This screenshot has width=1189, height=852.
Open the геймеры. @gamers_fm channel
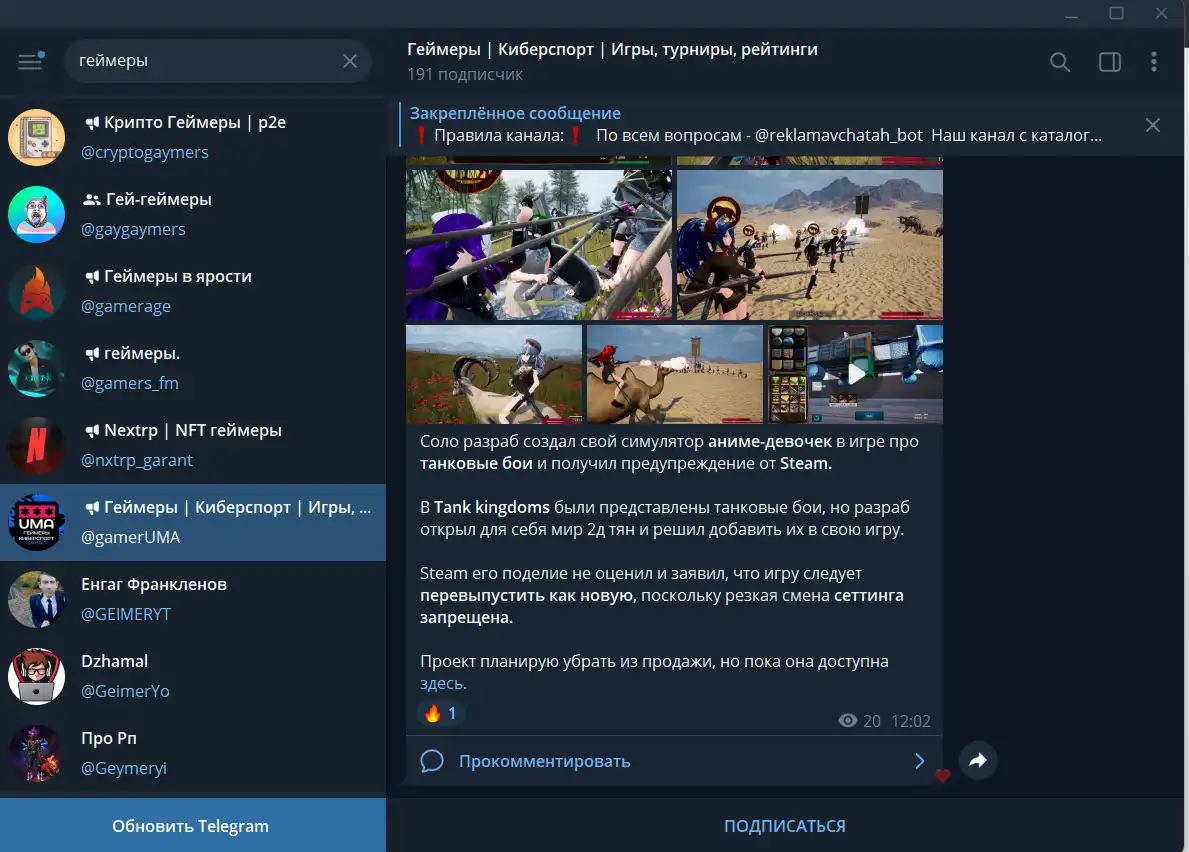click(x=193, y=368)
